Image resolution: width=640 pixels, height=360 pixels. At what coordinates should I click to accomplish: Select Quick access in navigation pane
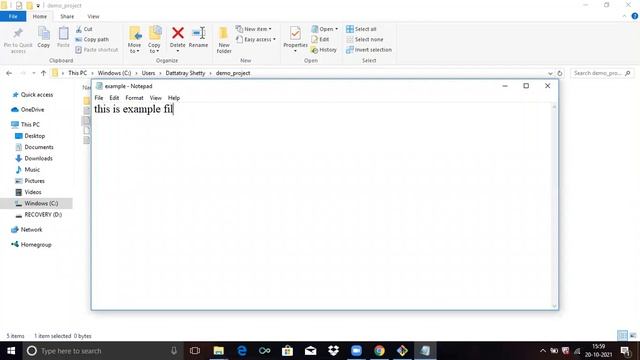[37, 95]
